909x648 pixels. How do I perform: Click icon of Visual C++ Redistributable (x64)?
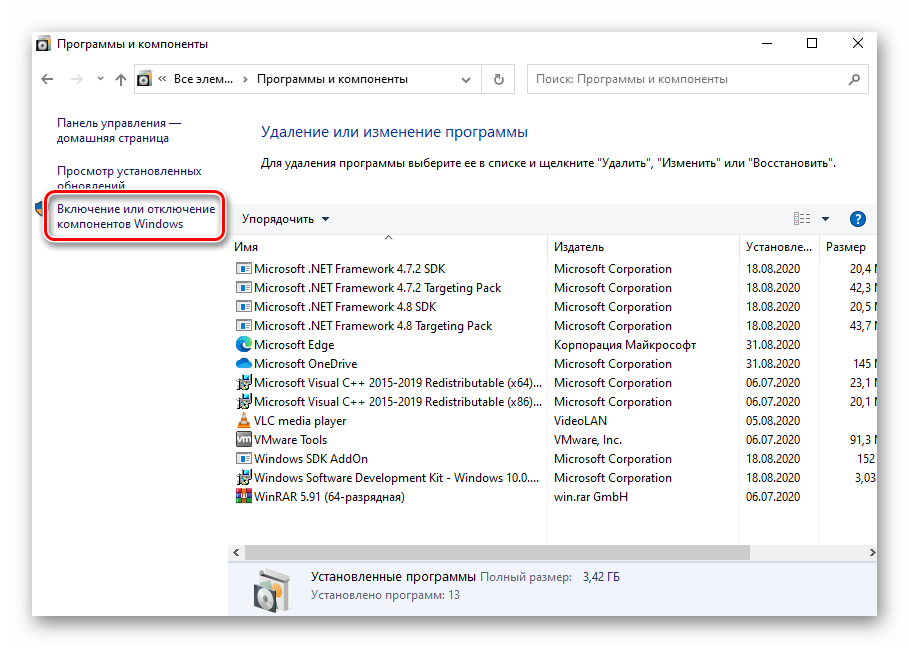tap(243, 383)
